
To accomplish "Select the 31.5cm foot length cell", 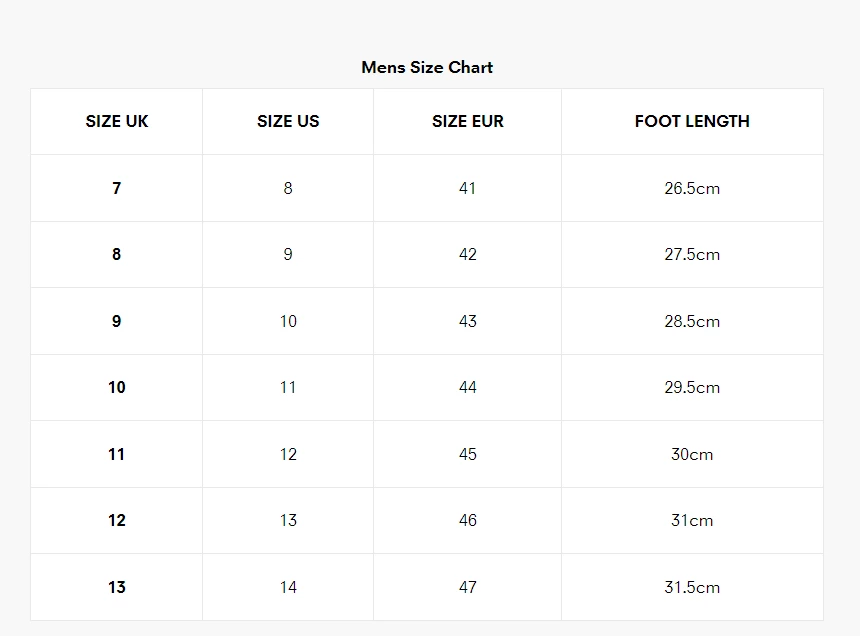I will pos(692,587).
